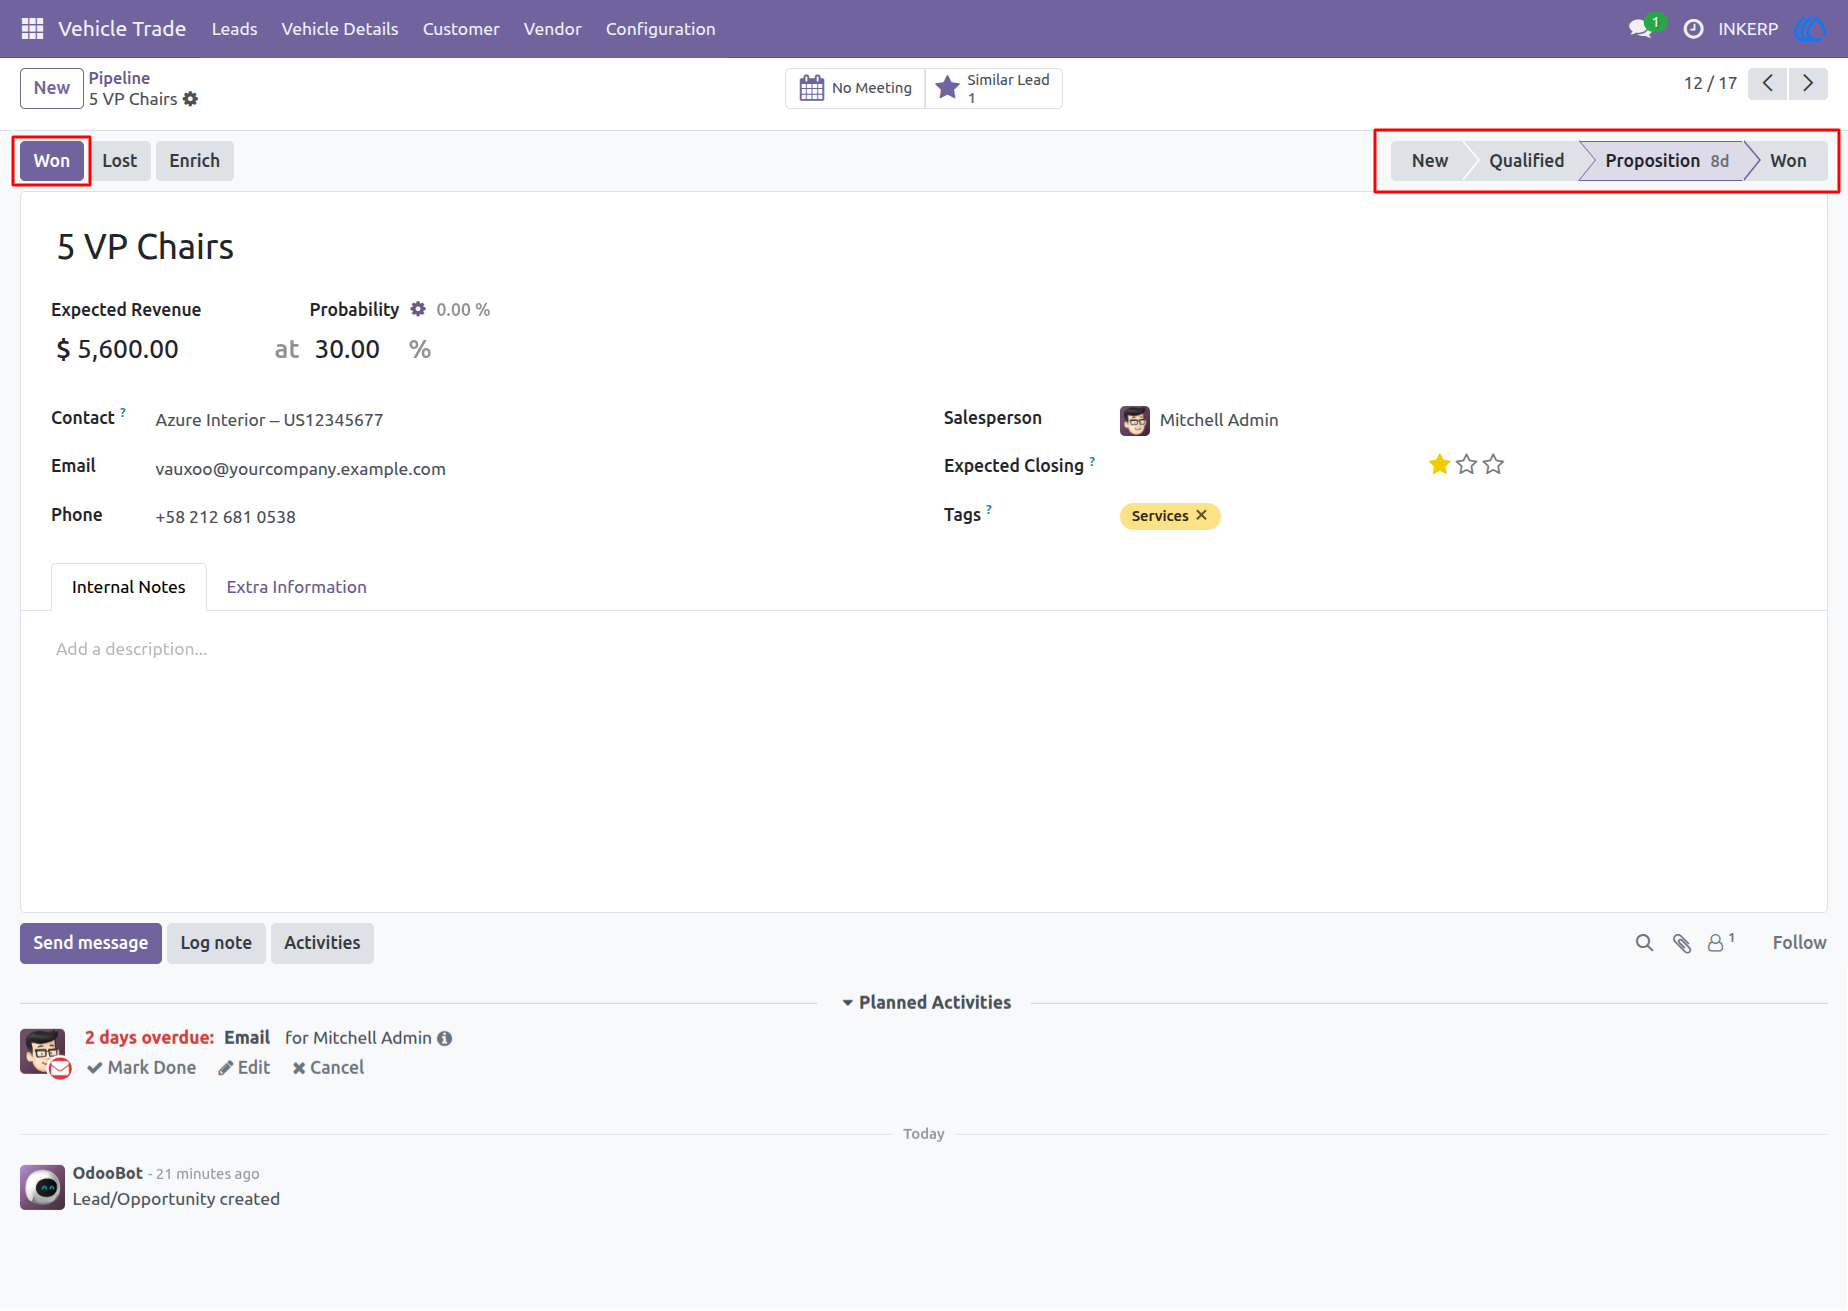
Task: Mark the opportunity as Won
Action: 52,161
